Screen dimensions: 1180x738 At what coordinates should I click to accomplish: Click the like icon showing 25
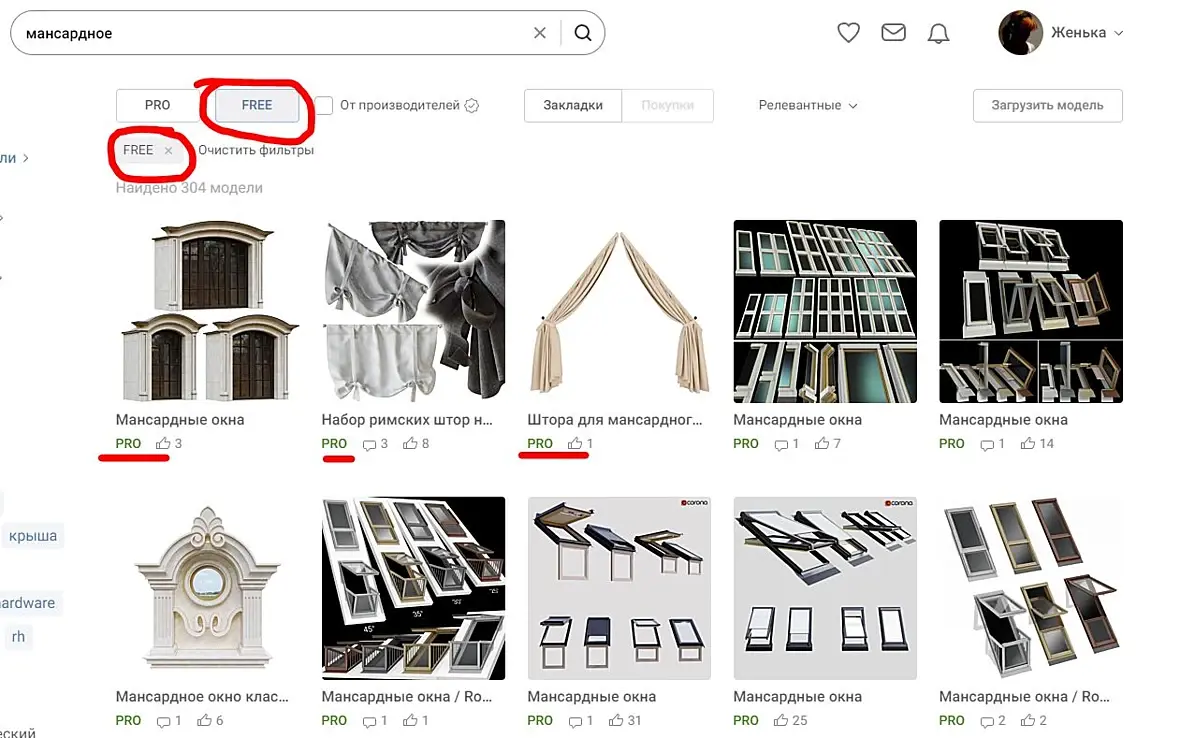click(780, 720)
